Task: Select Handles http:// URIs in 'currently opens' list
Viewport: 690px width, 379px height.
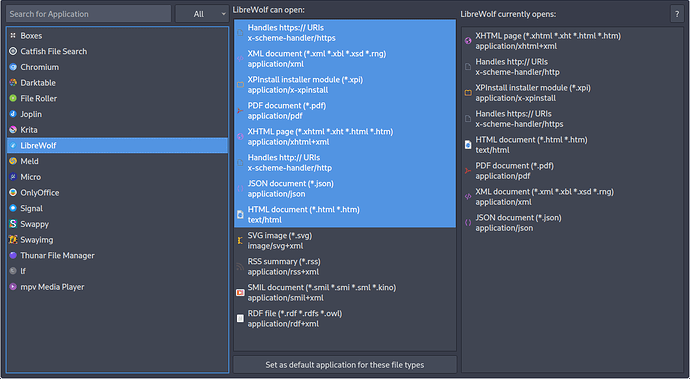Action: pos(573,67)
